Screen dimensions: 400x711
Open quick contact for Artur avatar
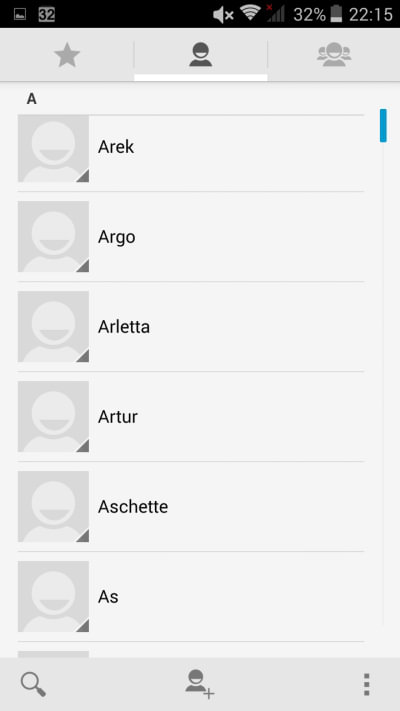point(53,416)
